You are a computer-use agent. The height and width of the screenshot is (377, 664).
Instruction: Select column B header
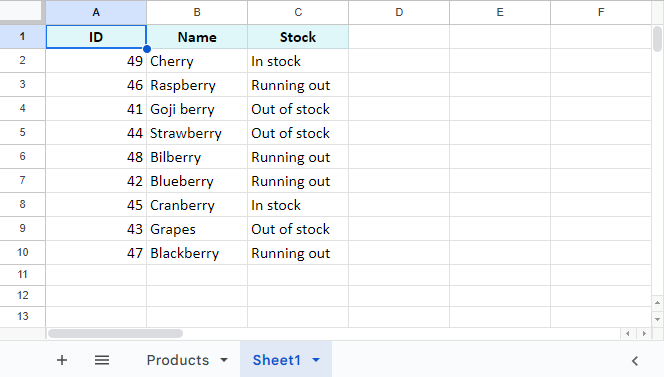pos(197,12)
